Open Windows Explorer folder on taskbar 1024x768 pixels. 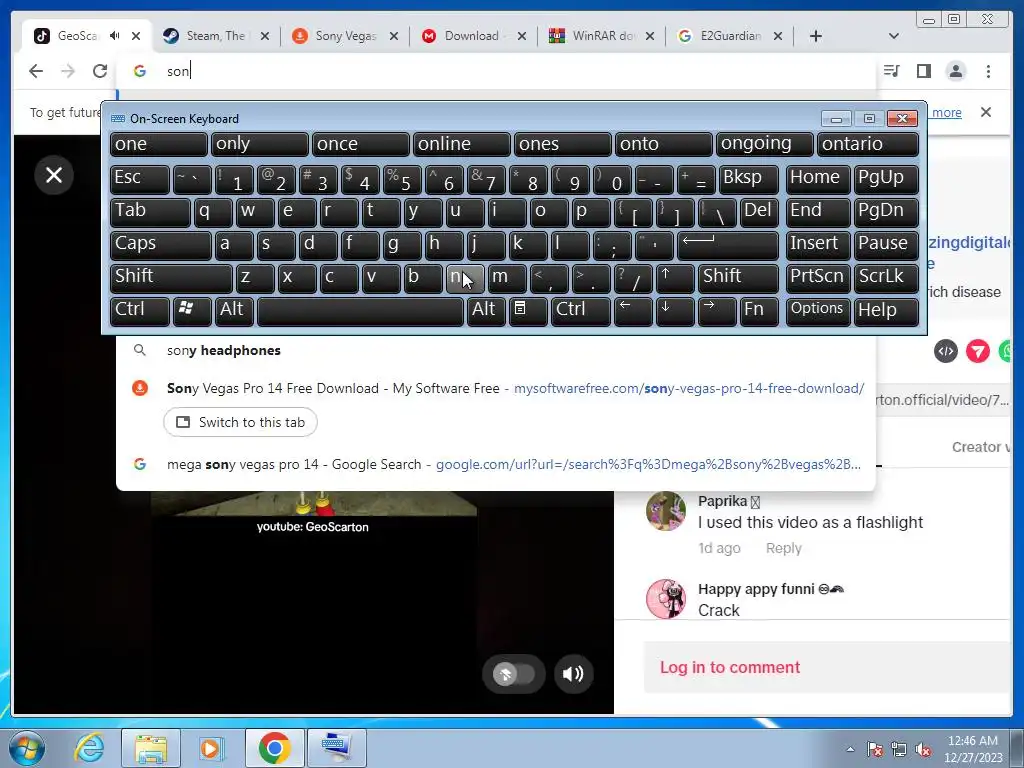click(151, 748)
